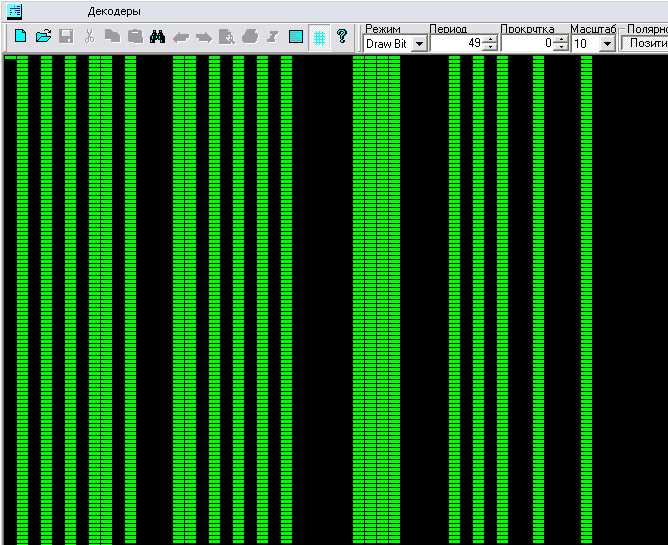Click the grayed round blob toolbar icon
This screenshot has width=668, height=545.
point(250,36)
